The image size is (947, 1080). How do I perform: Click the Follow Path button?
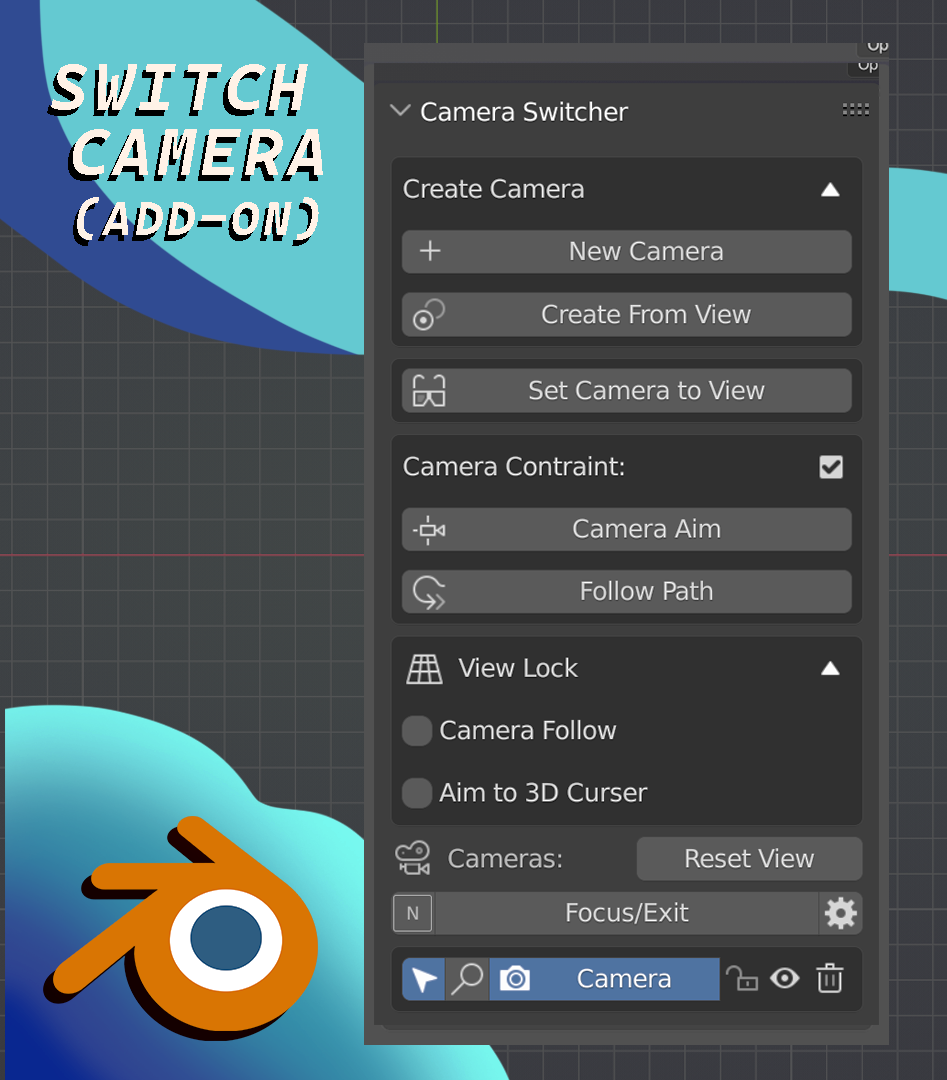click(x=627, y=591)
